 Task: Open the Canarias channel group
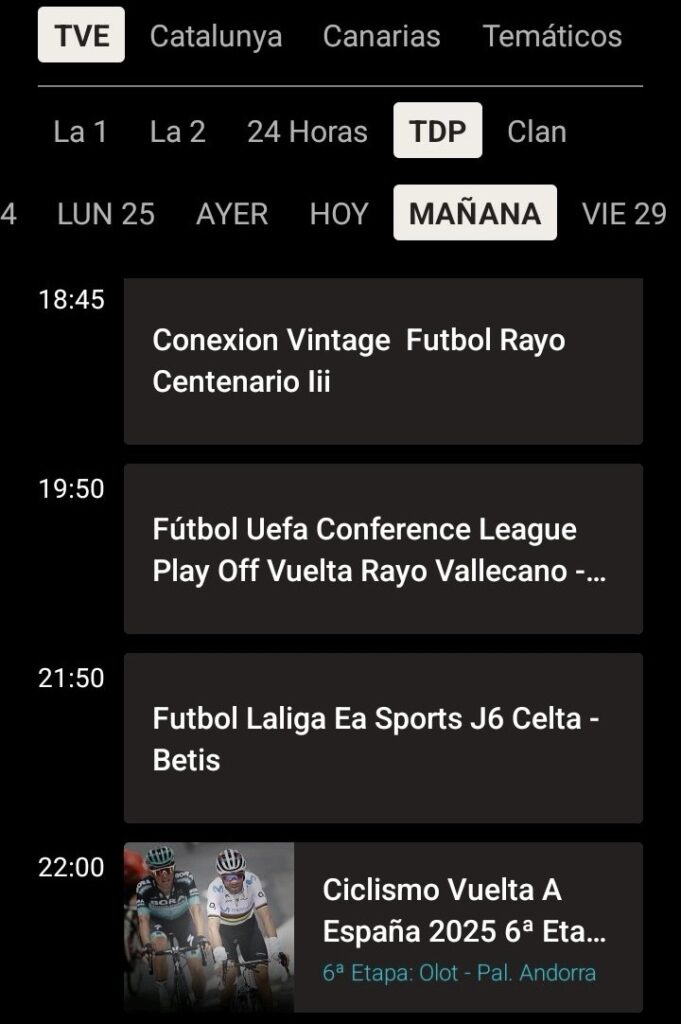point(381,37)
